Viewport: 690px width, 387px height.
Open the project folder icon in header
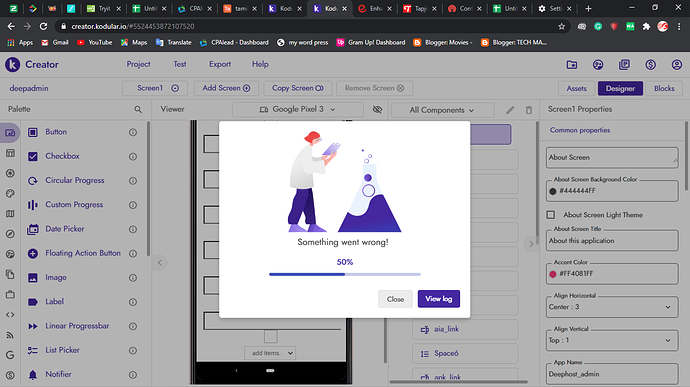[572, 65]
